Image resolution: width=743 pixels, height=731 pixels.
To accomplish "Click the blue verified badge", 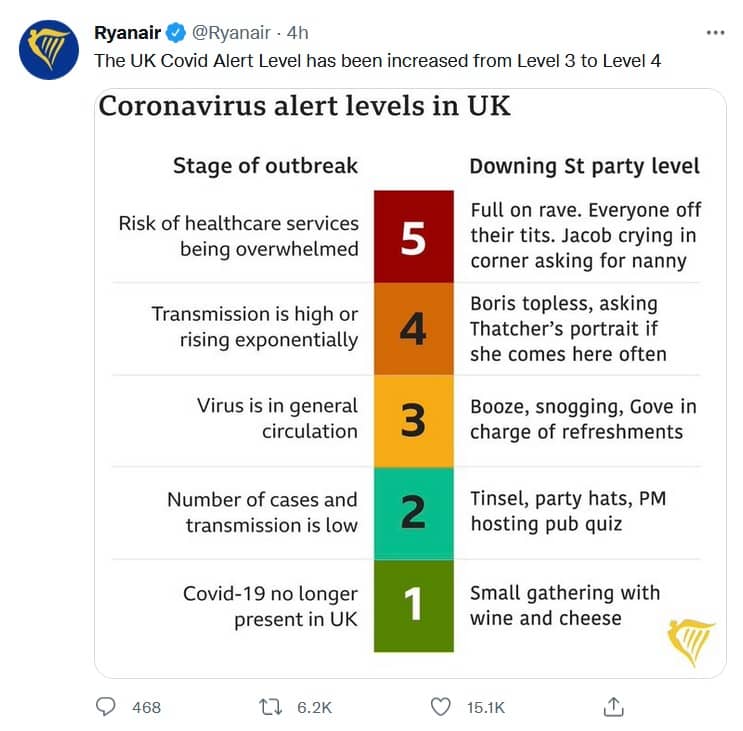I will click(176, 33).
